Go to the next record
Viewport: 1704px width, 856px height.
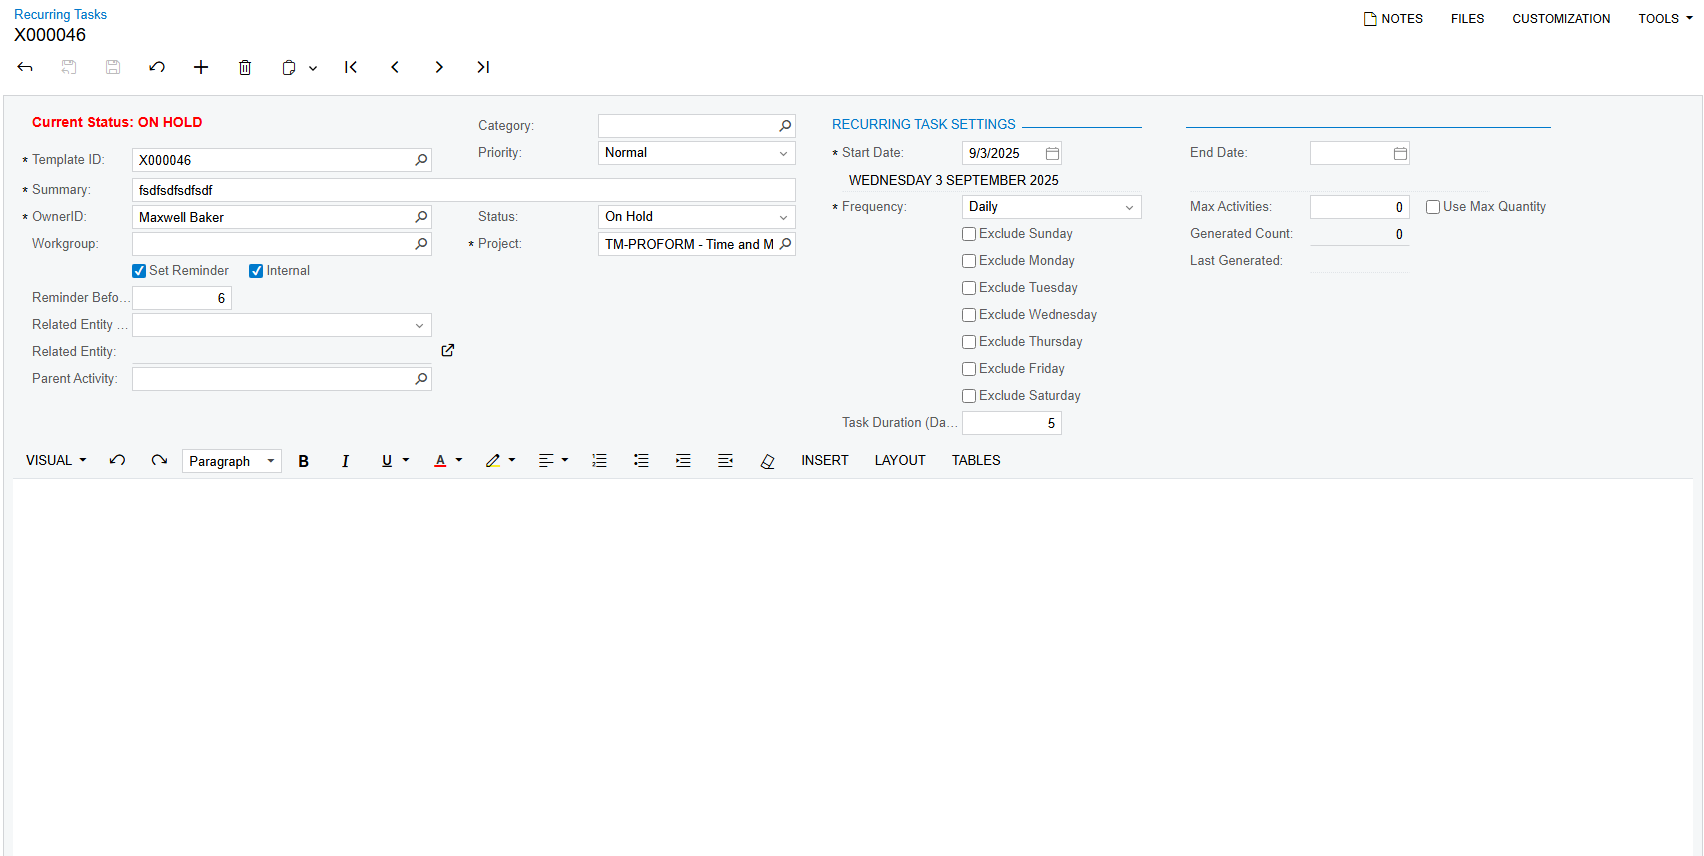point(439,67)
